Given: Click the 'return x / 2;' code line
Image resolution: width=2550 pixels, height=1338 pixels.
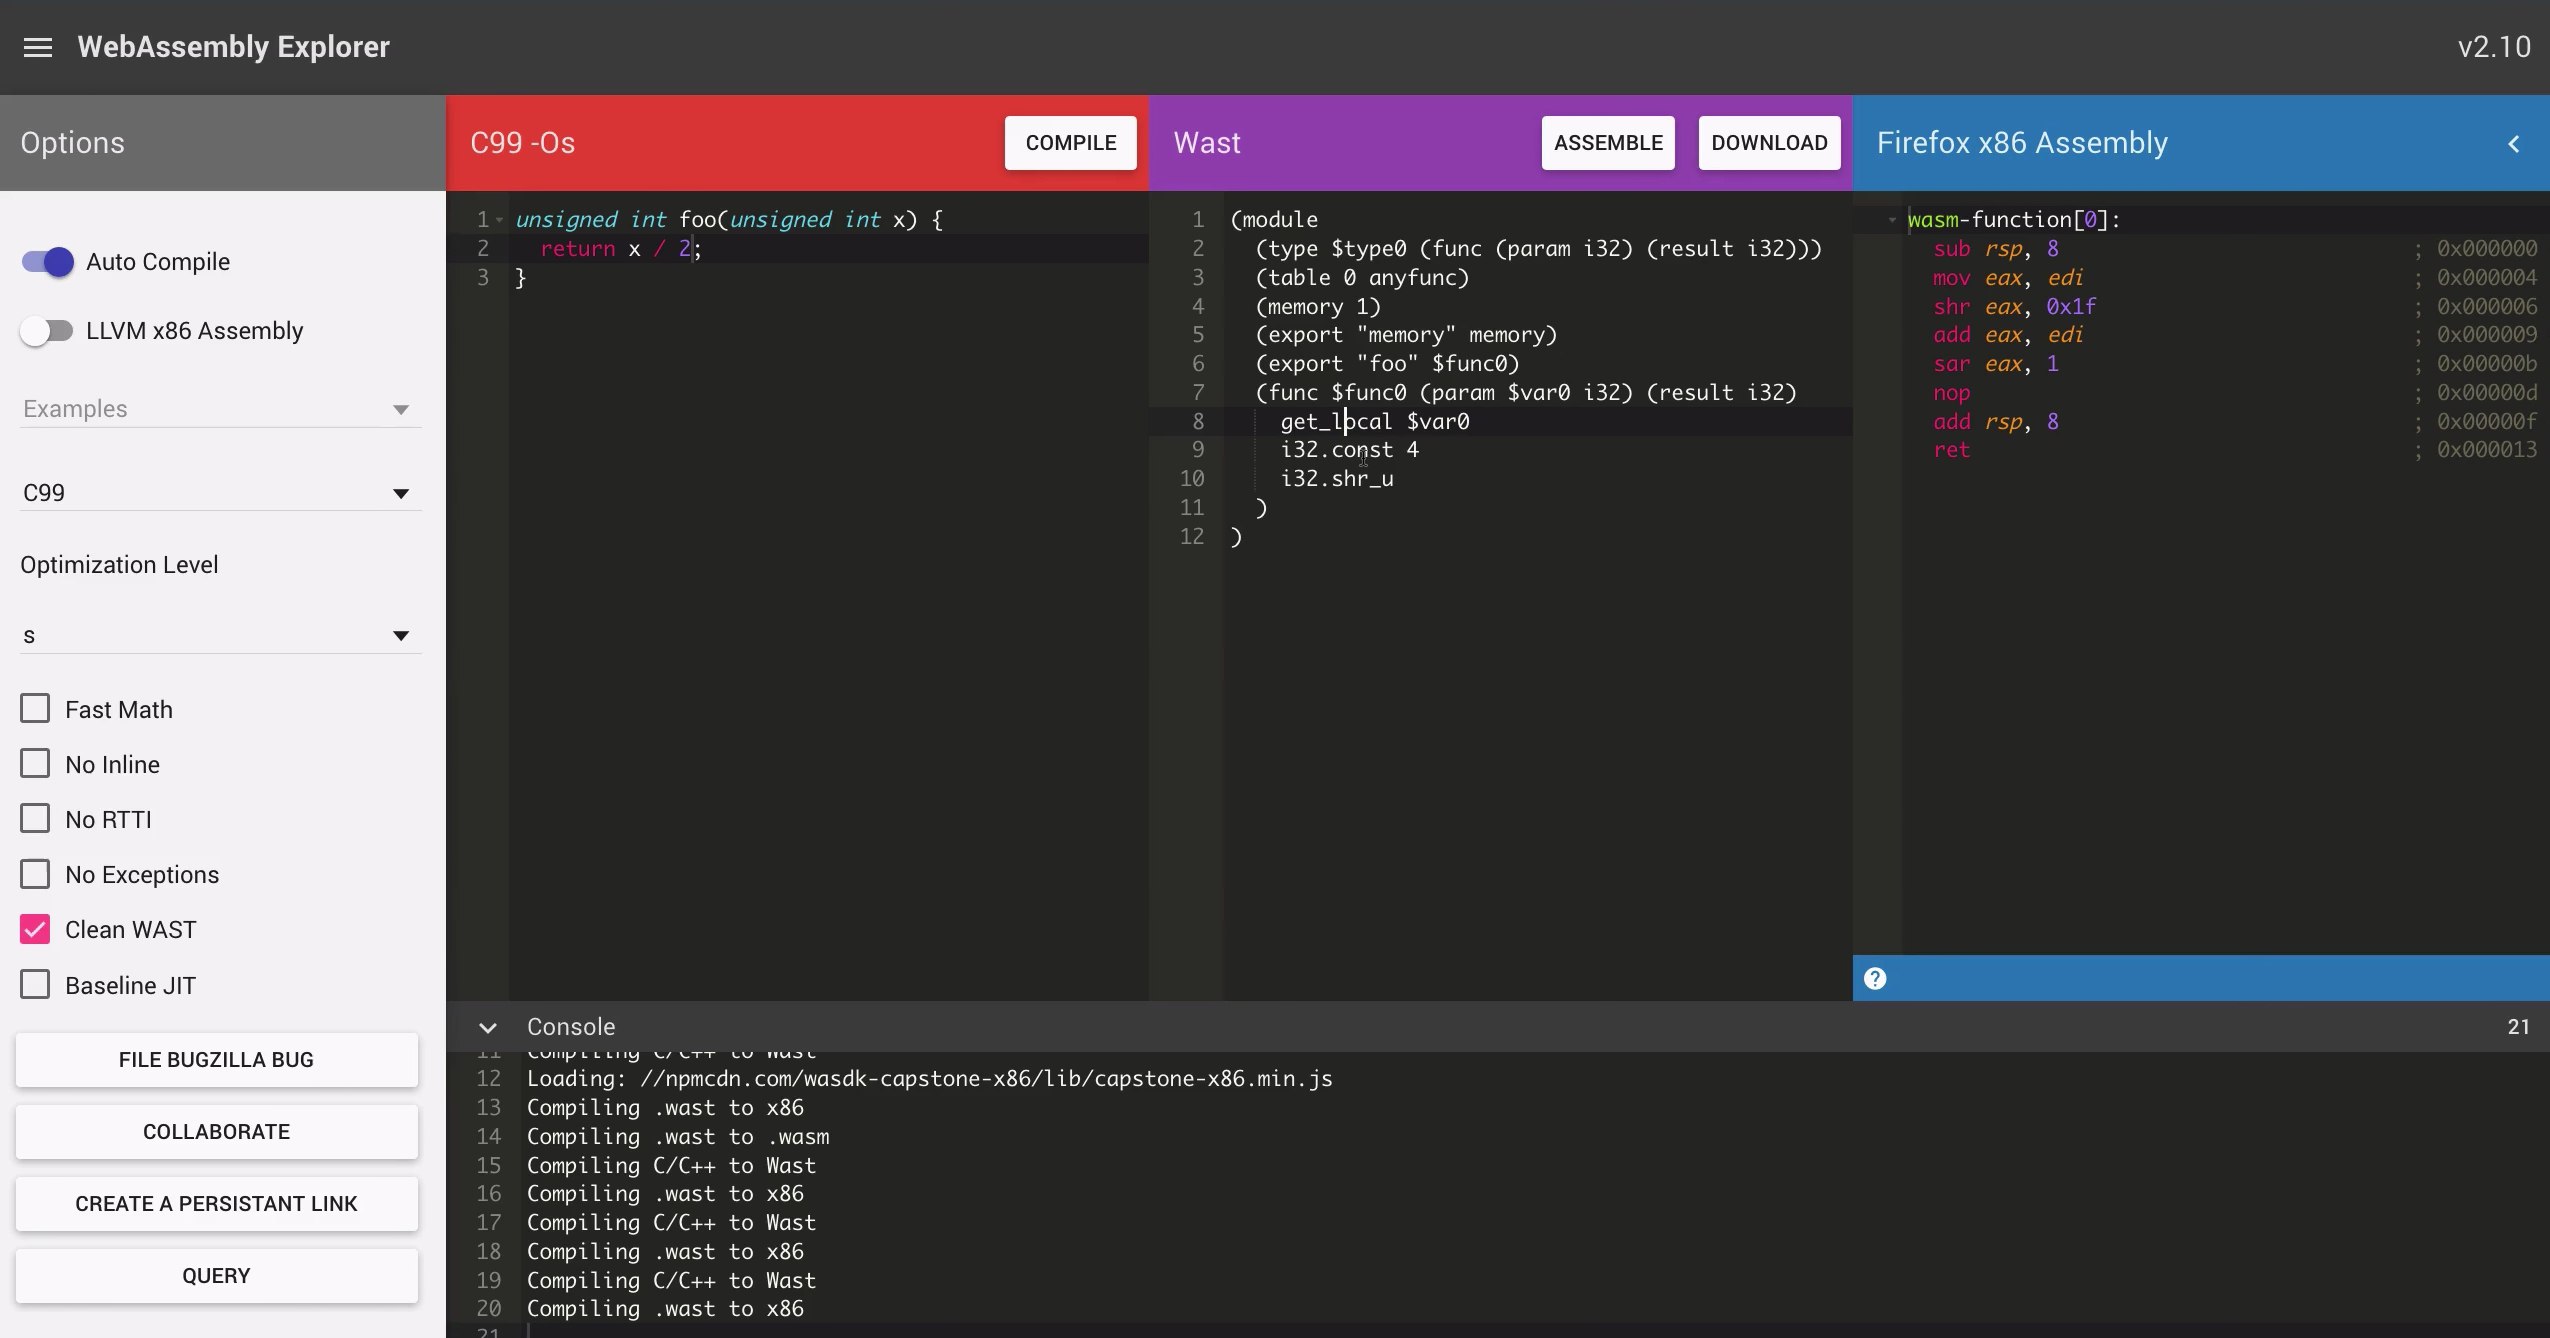Looking at the screenshot, I should point(620,249).
